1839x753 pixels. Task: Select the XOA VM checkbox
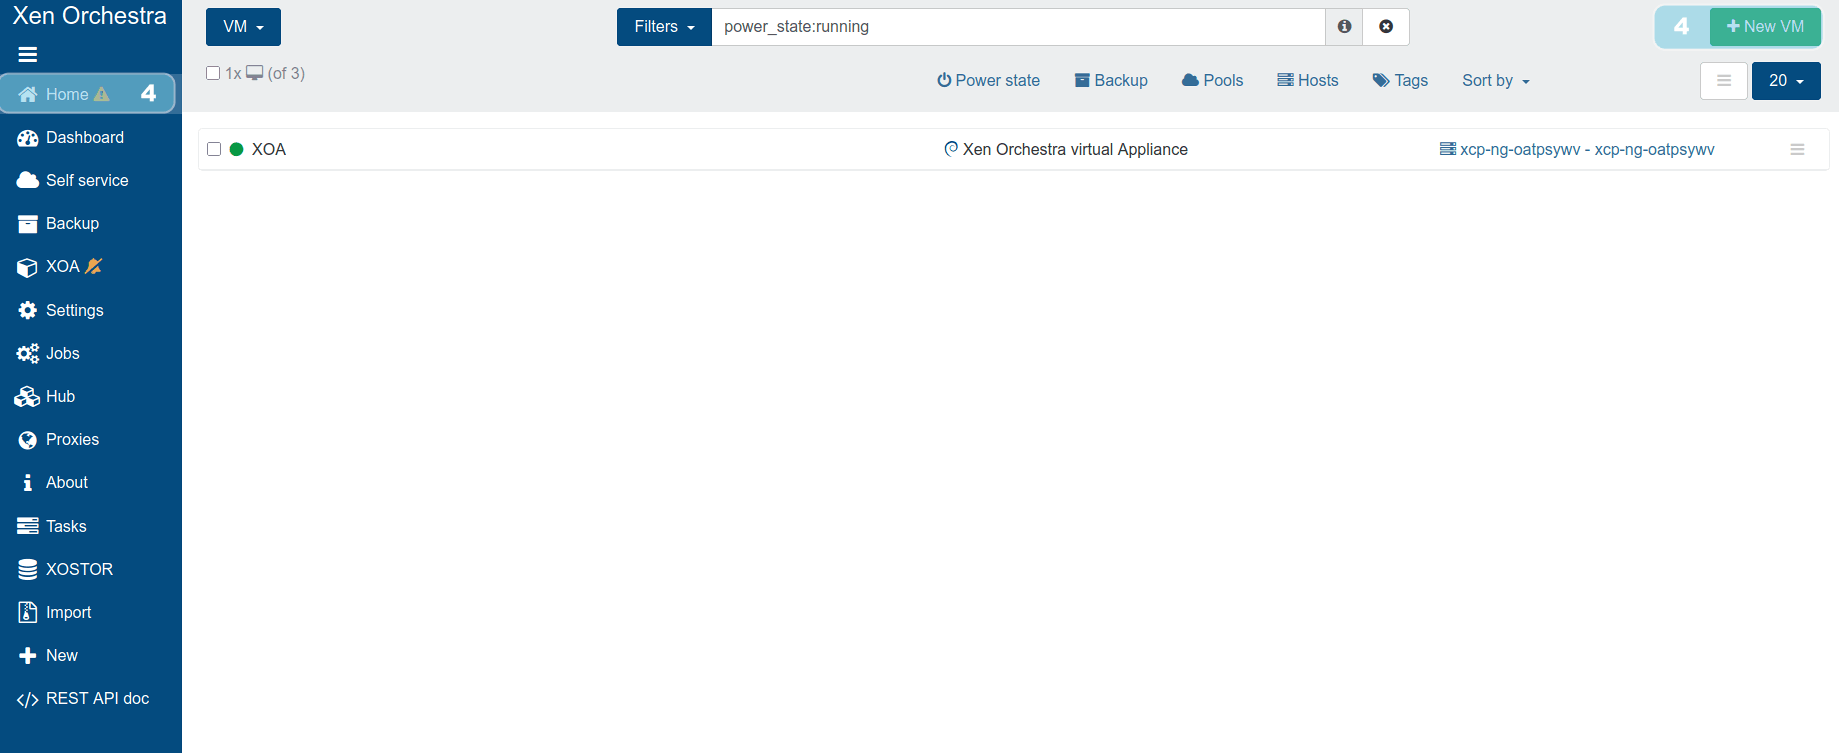214,149
